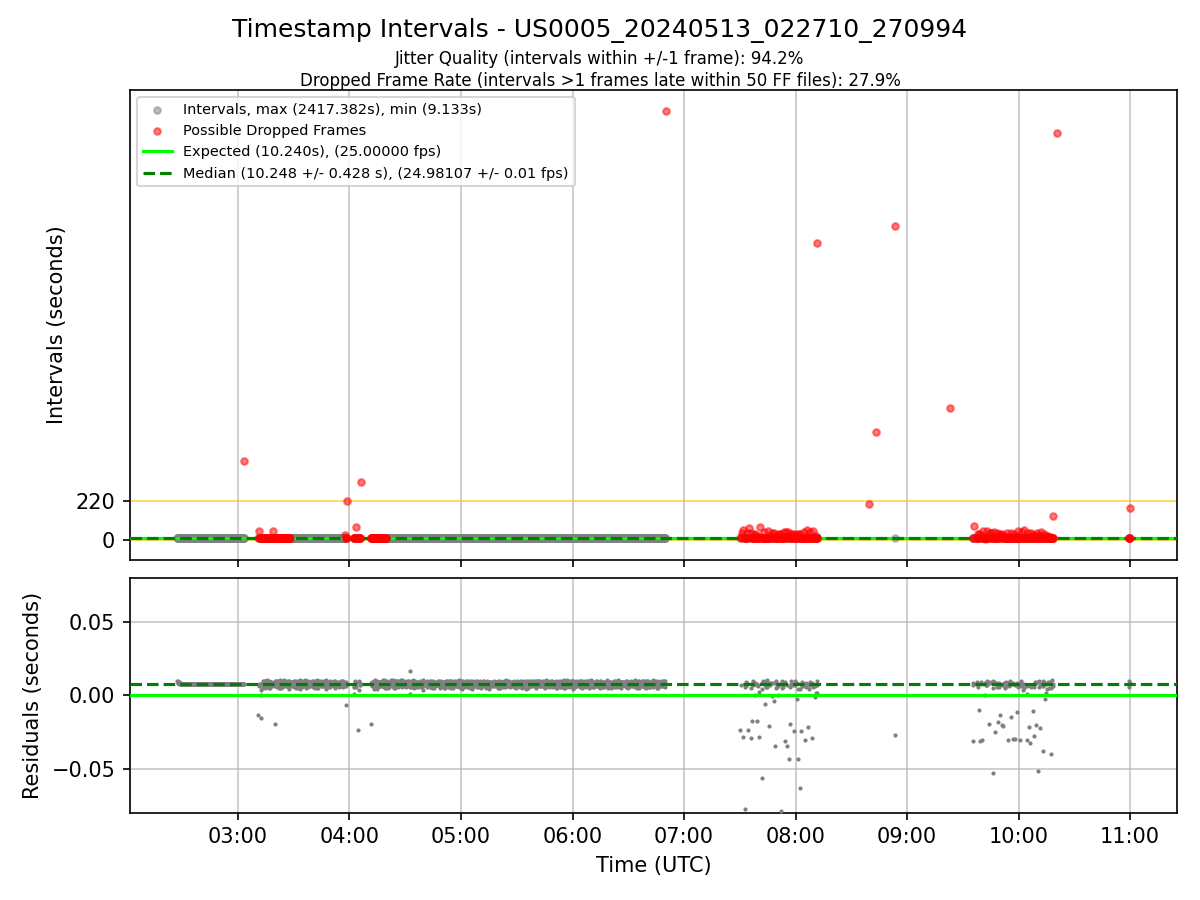1200x900 pixels.
Task: Click the highest red point just before 07:00
Action: (666, 111)
